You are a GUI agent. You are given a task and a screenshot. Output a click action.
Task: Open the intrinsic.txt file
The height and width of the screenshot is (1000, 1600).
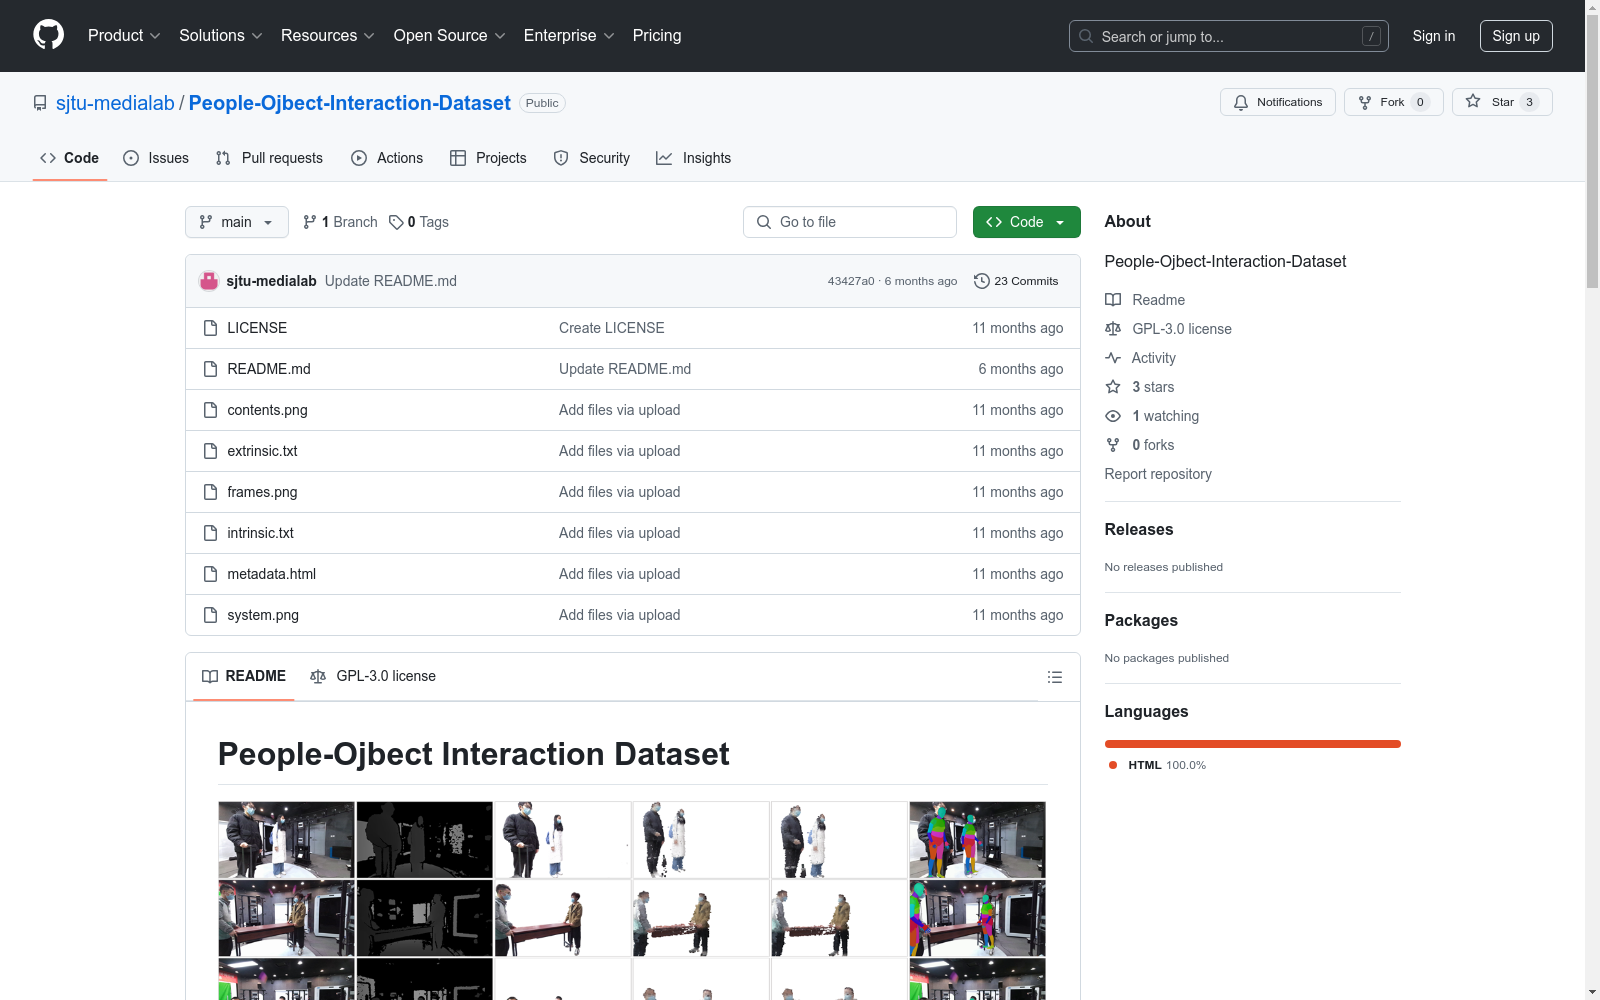tap(260, 533)
